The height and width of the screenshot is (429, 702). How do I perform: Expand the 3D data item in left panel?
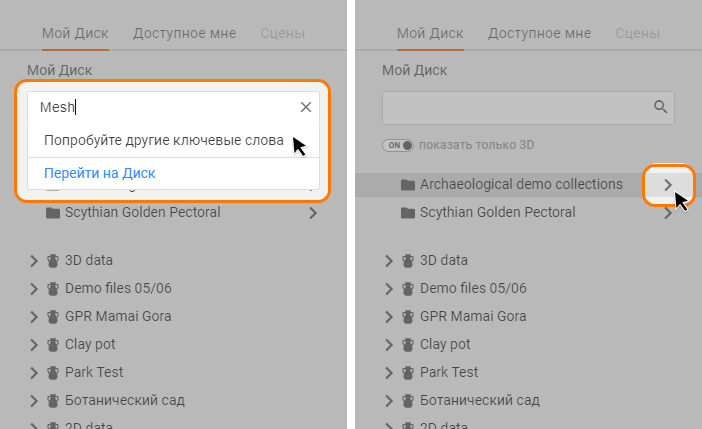(35, 260)
